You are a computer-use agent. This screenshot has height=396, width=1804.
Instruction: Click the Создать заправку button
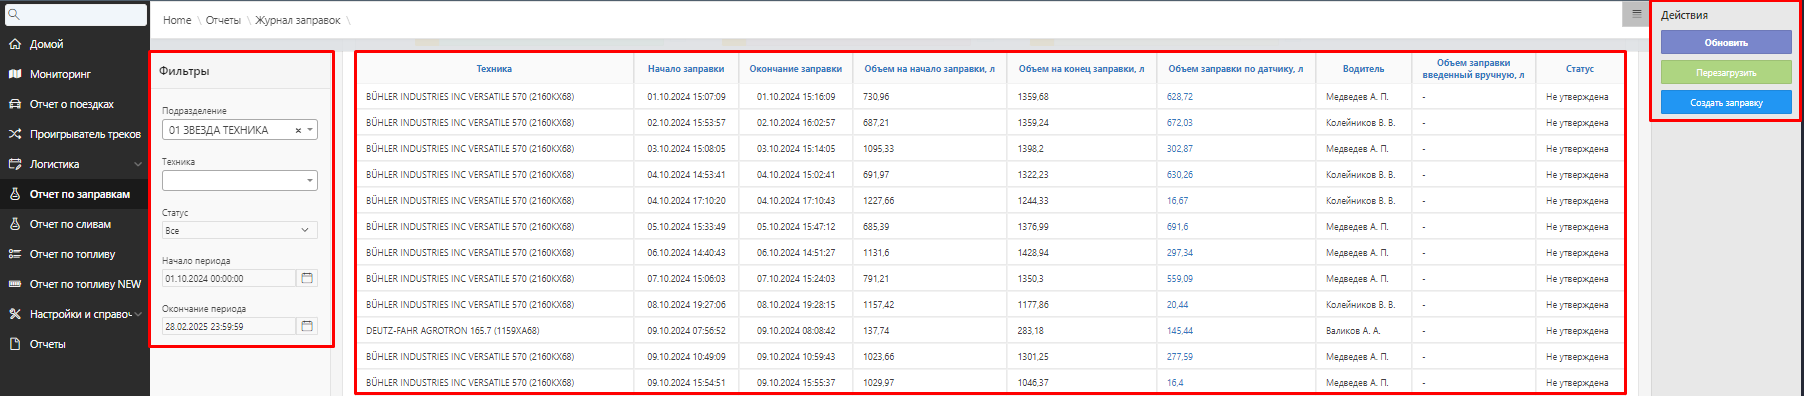point(1726,102)
